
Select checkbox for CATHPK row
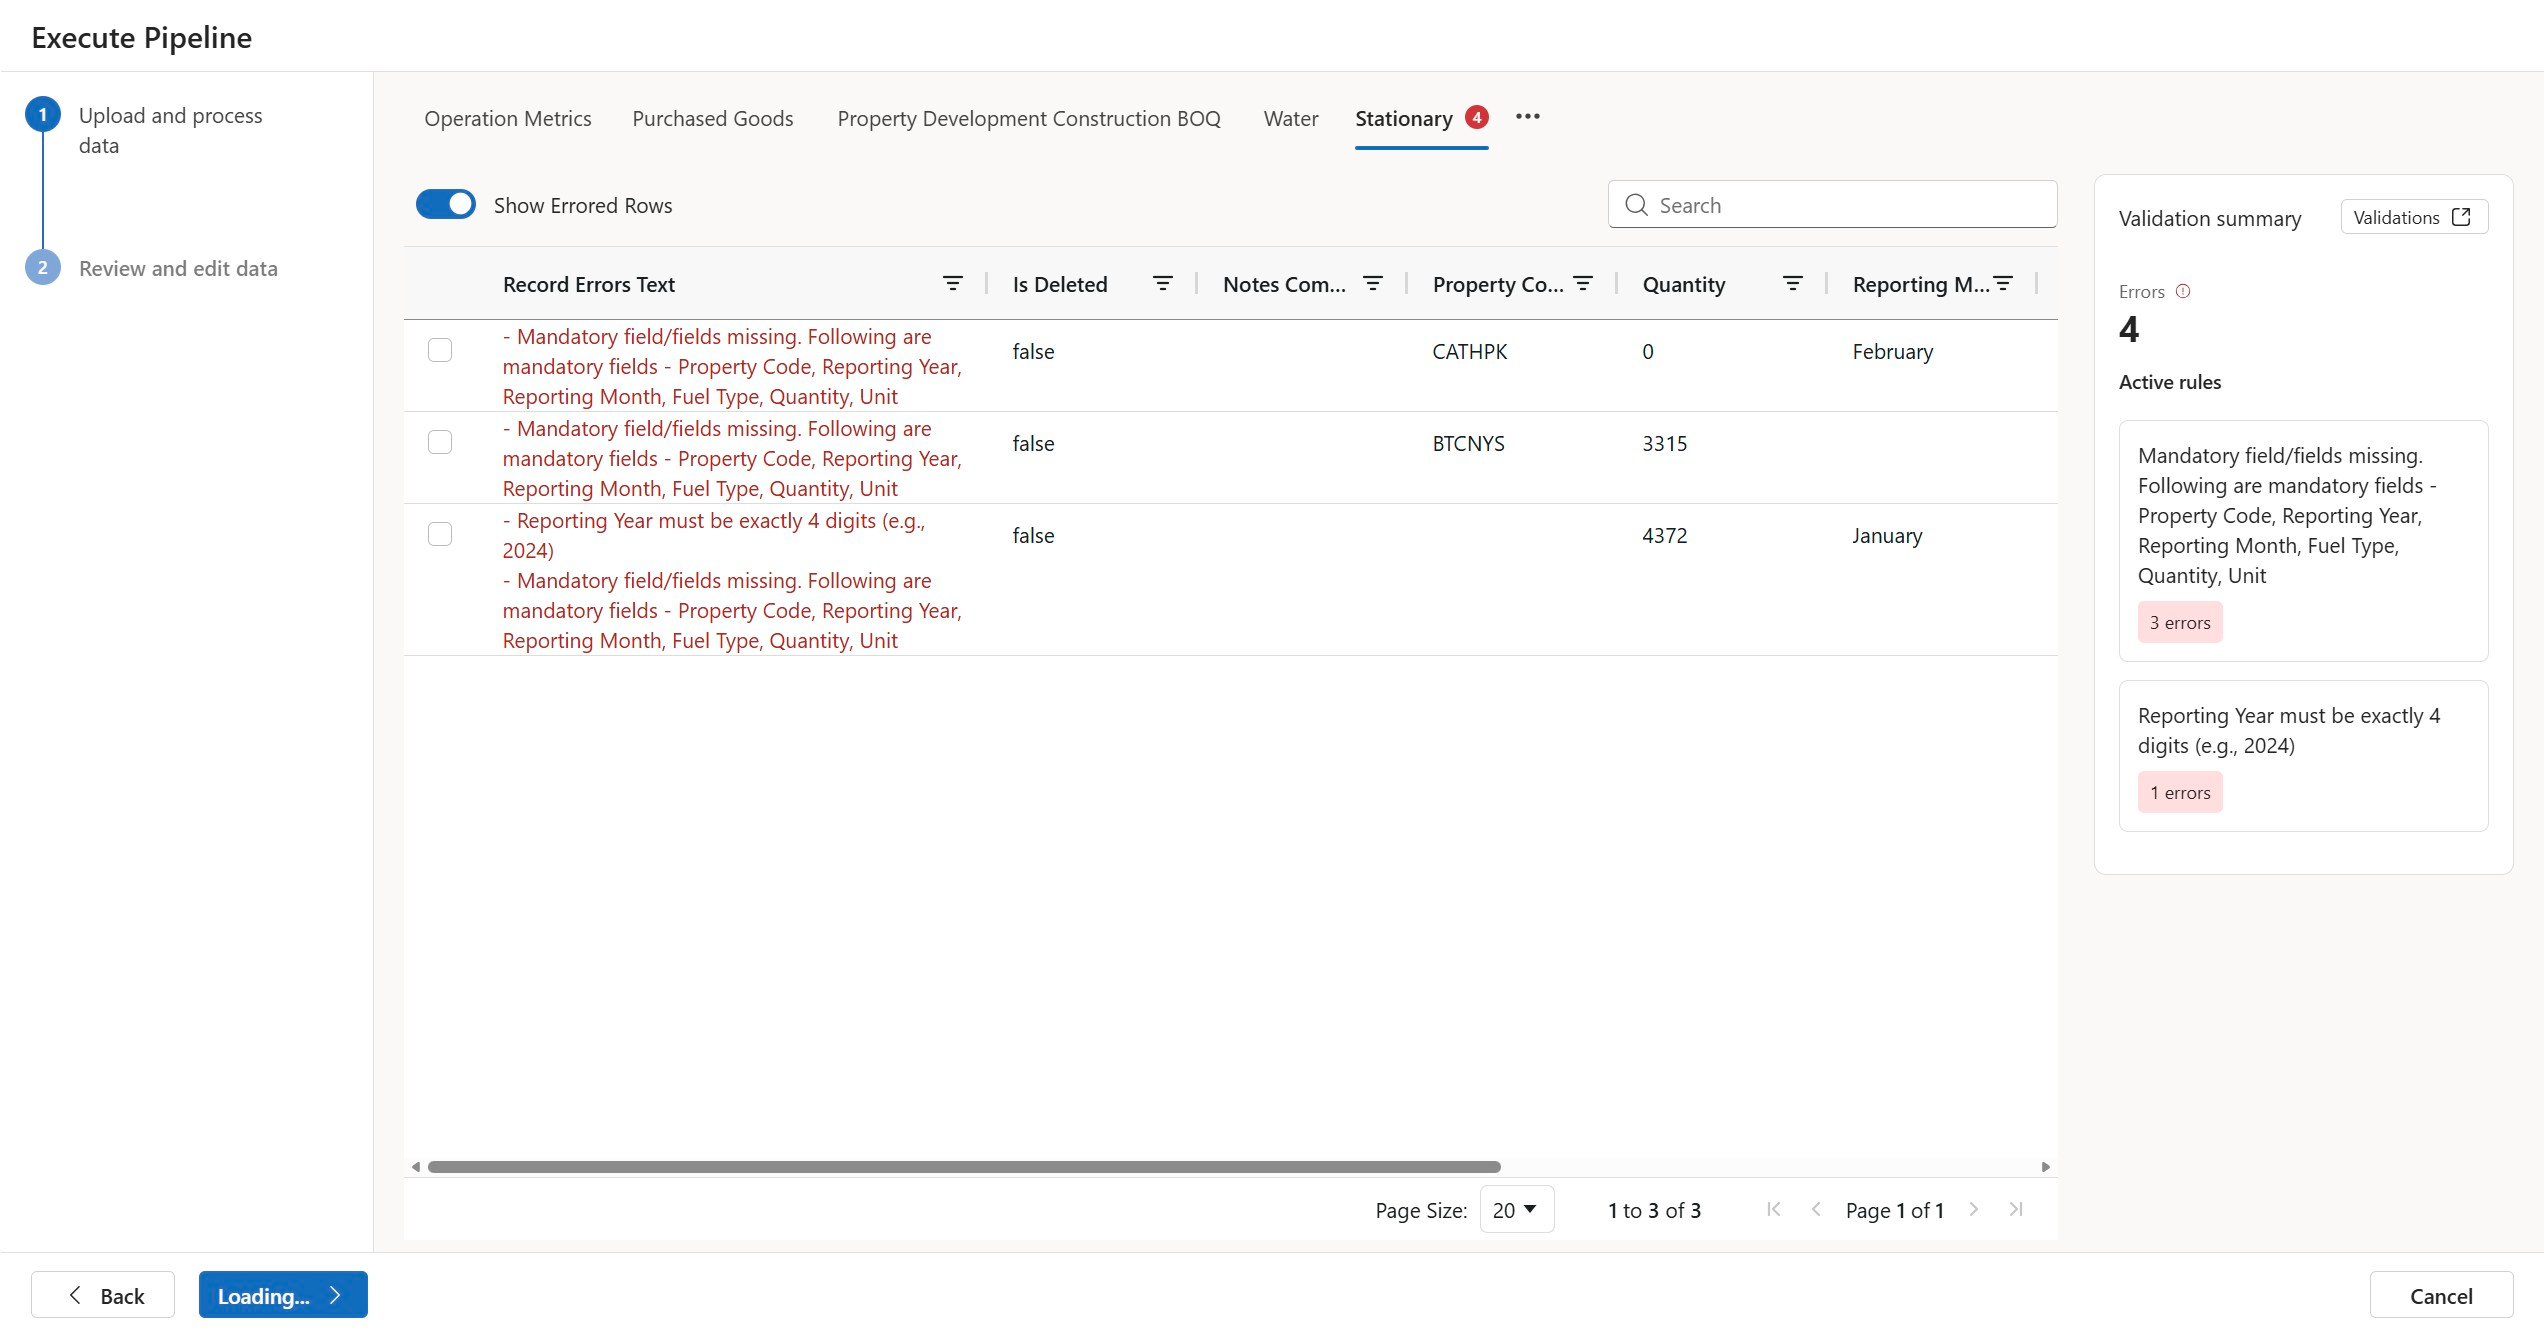(x=440, y=350)
